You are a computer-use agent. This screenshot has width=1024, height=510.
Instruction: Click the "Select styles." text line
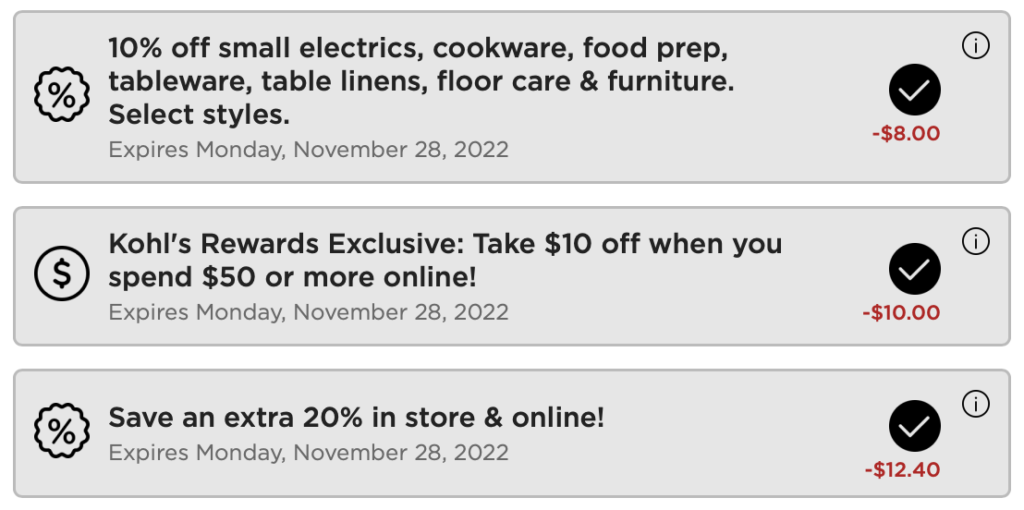[198, 115]
